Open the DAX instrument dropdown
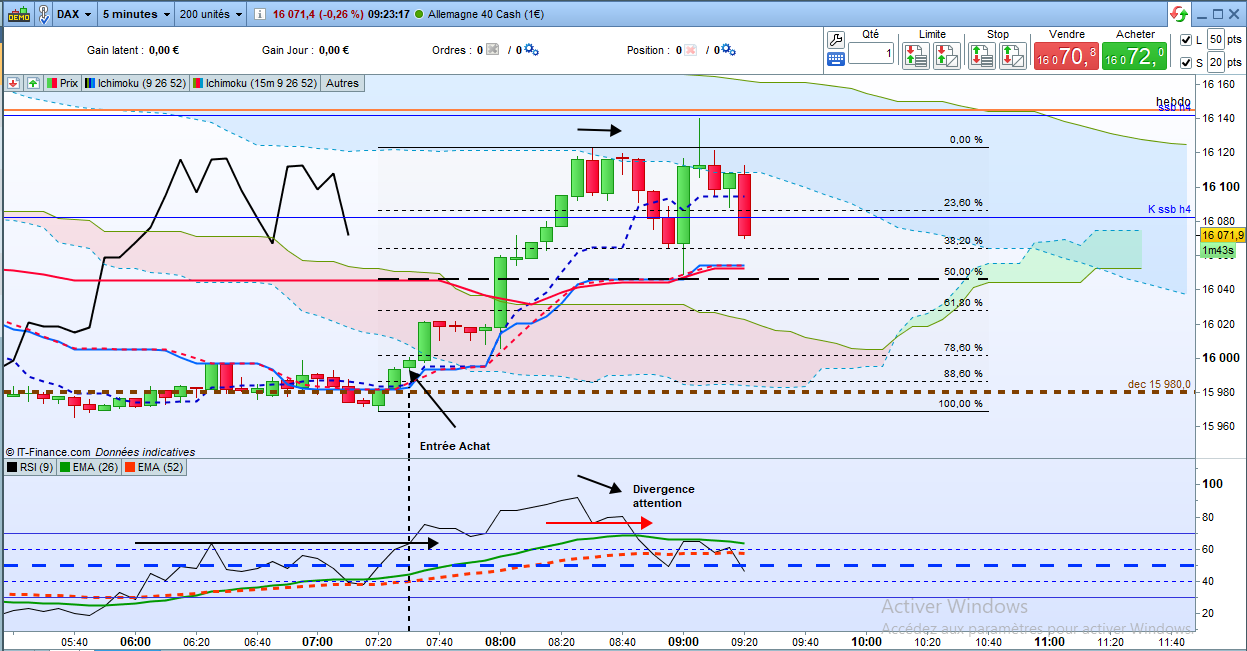1247x651 pixels. tap(75, 14)
